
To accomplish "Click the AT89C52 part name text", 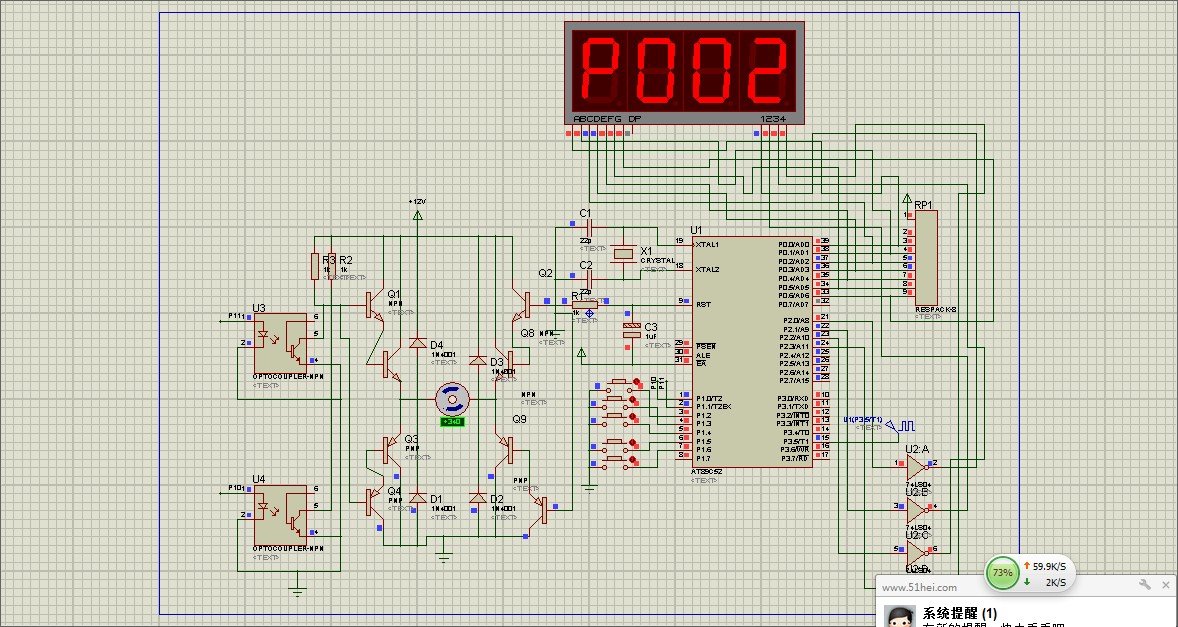I will pos(707,472).
